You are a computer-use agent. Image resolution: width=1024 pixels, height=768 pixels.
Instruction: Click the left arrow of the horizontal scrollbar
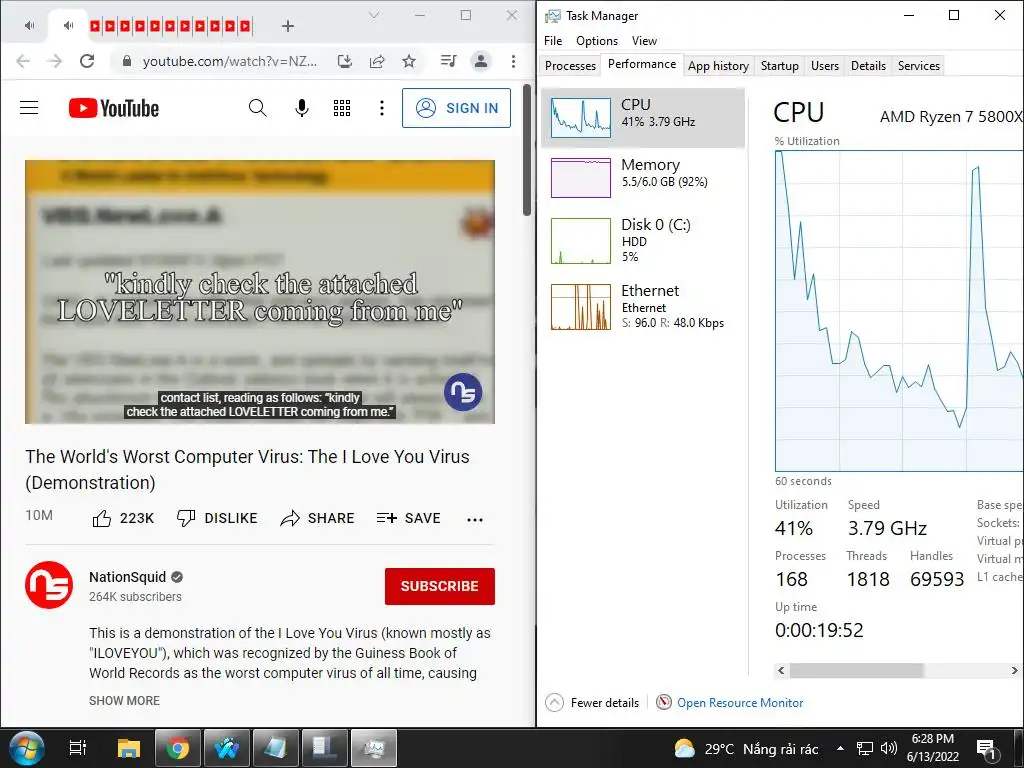(781, 671)
